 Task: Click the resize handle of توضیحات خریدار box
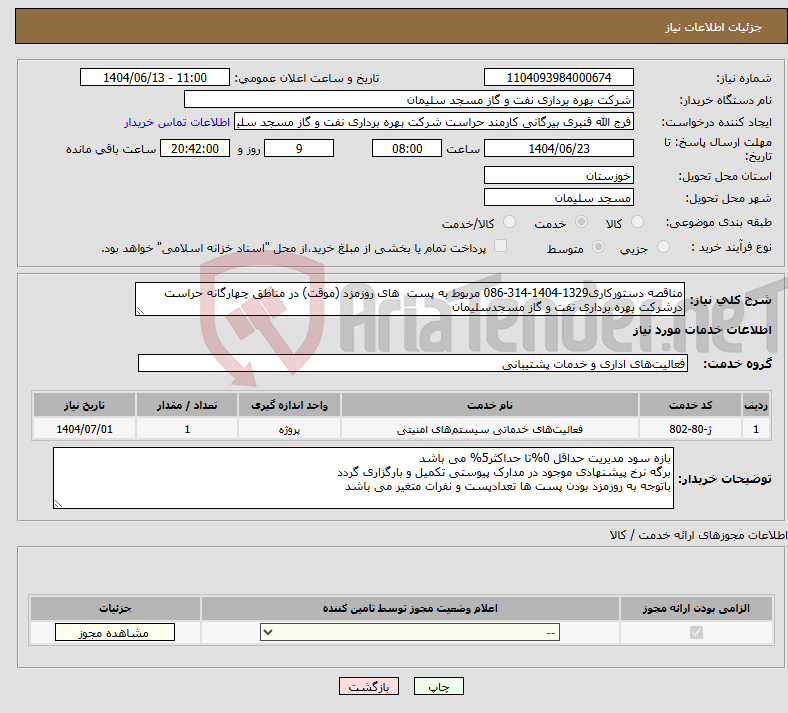[x=59, y=503]
